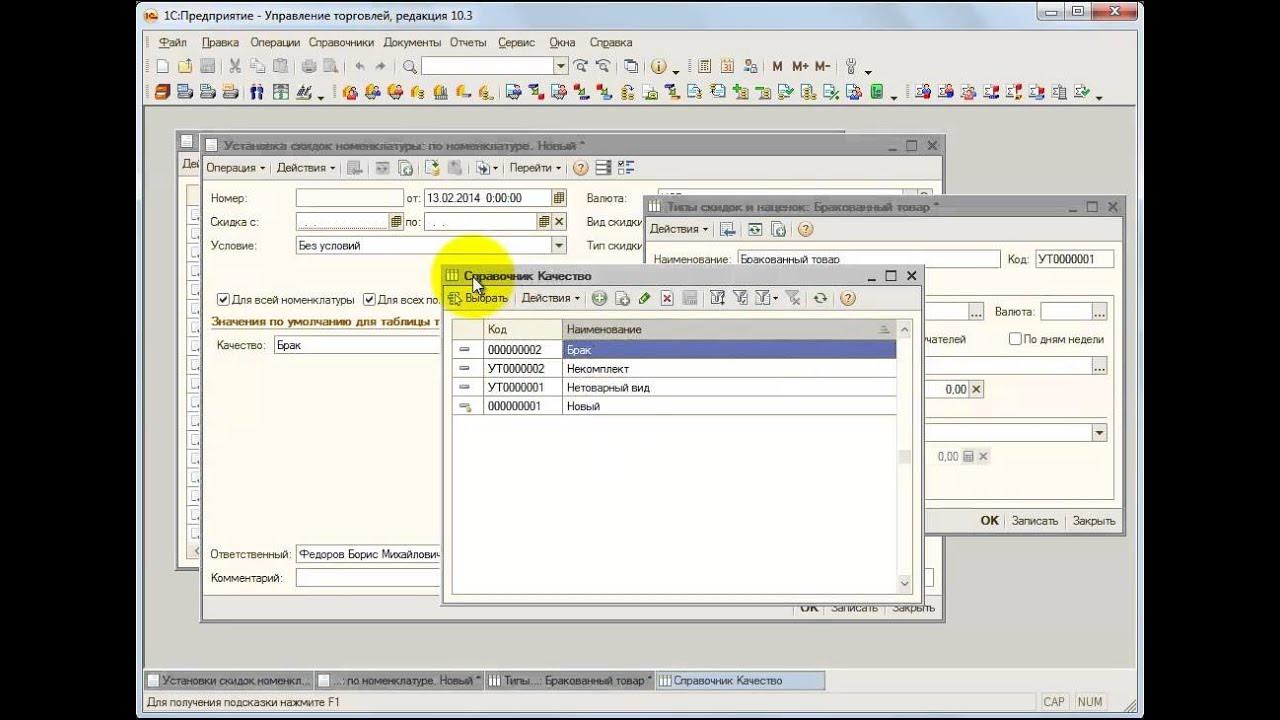
Task: Filter by current value icon in Качество toolbar
Action: (740, 298)
